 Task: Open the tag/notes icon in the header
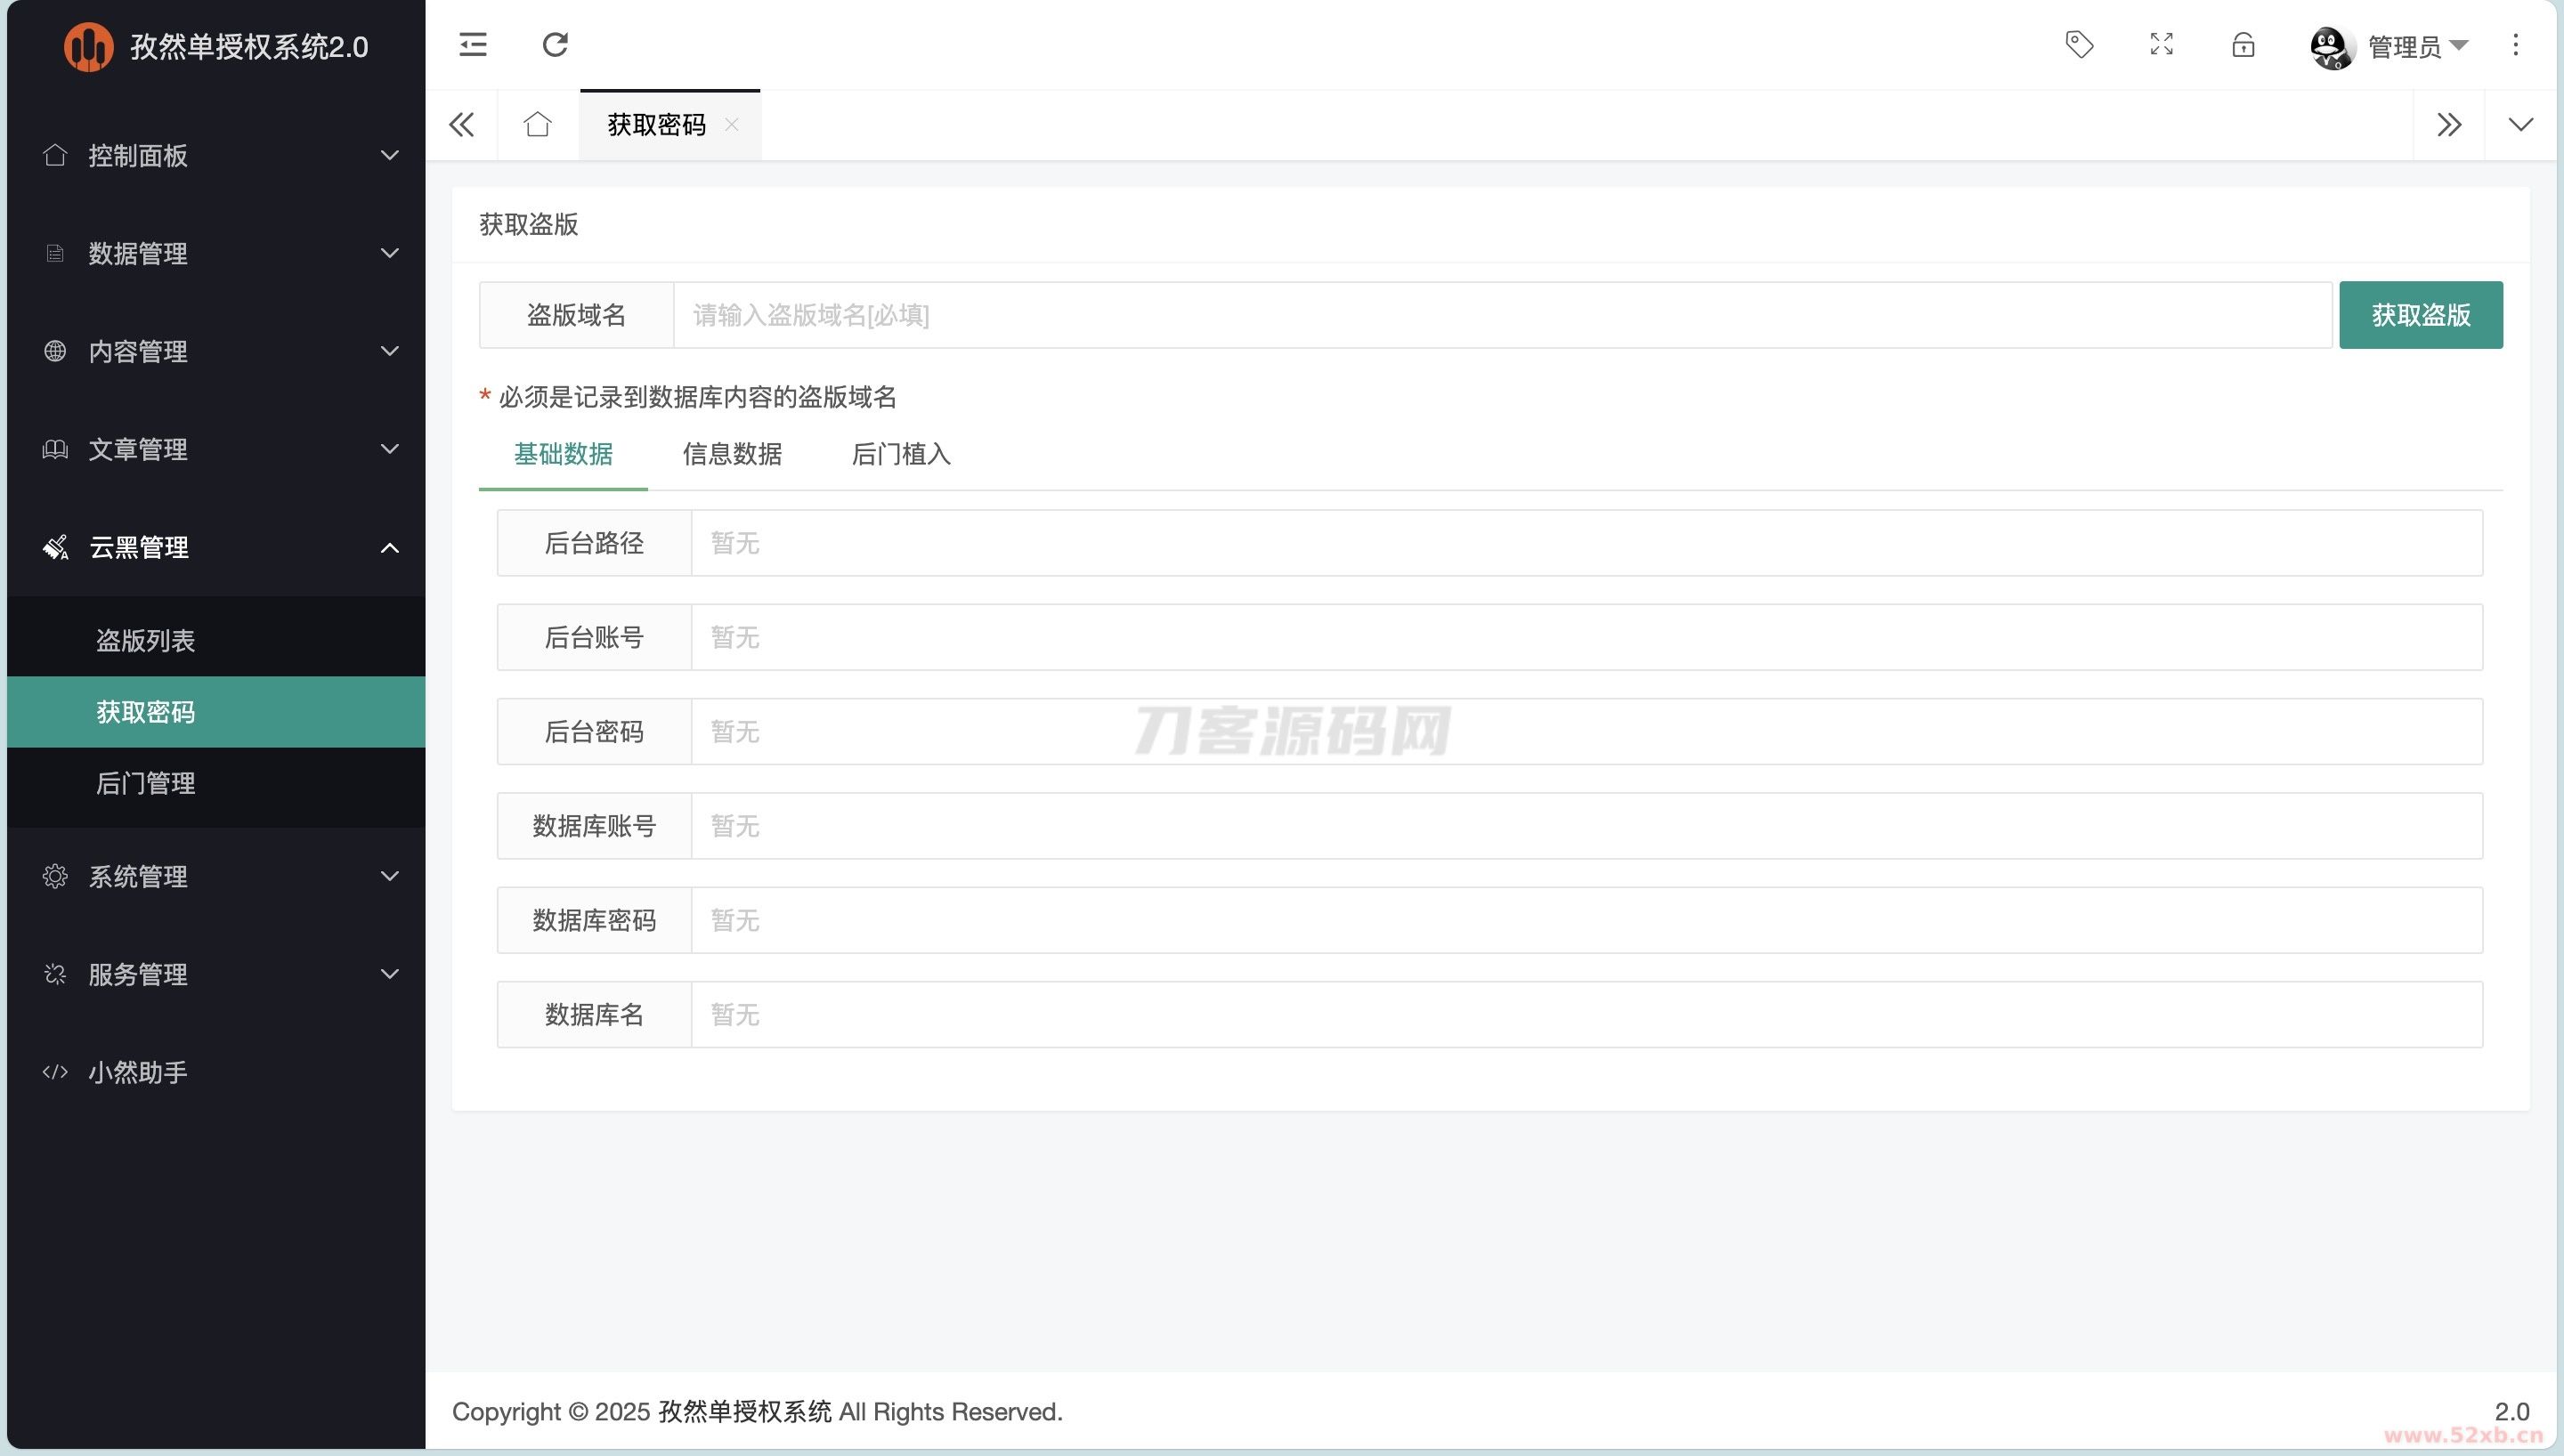[2079, 44]
